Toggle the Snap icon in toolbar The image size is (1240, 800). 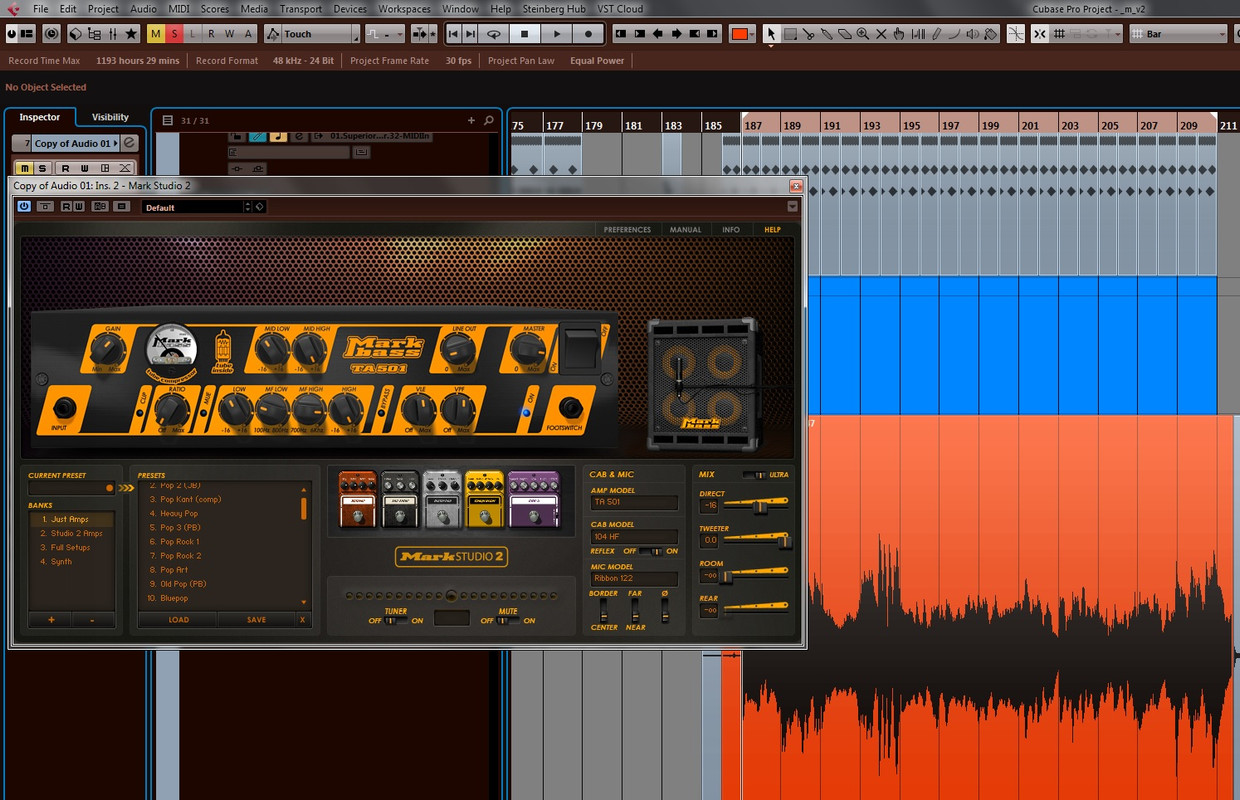tap(1039, 34)
